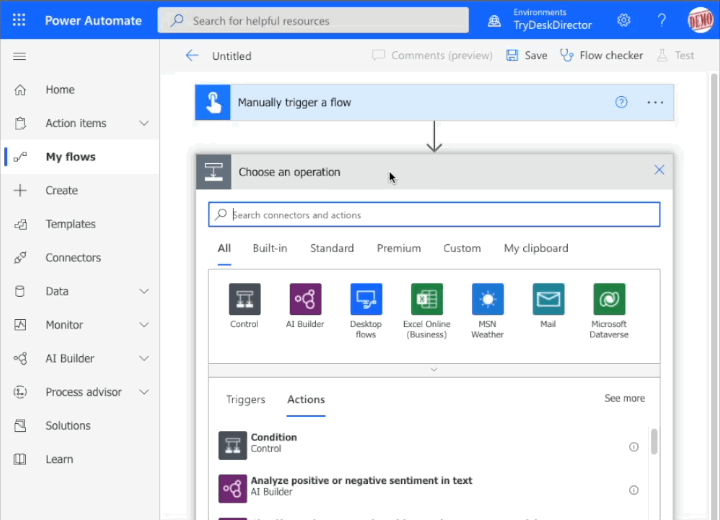Switch to the Standard tab
Viewport: 720px width, 520px height.
[x=332, y=249]
